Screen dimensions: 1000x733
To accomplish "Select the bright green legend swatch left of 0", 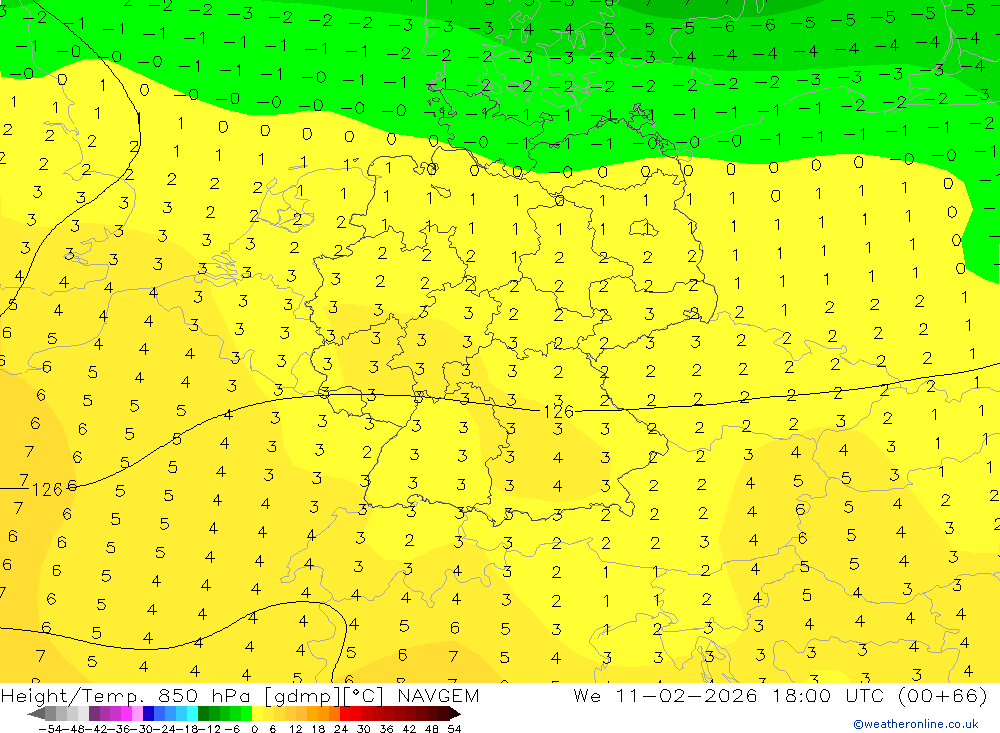I will coord(246,713).
